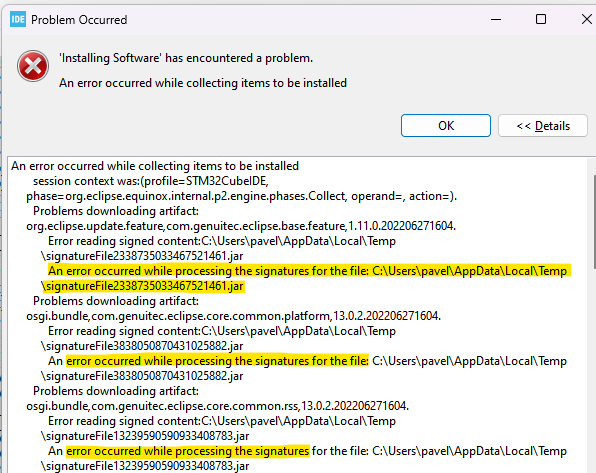
Task: Click the first line in details pane
Action: (155, 166)
